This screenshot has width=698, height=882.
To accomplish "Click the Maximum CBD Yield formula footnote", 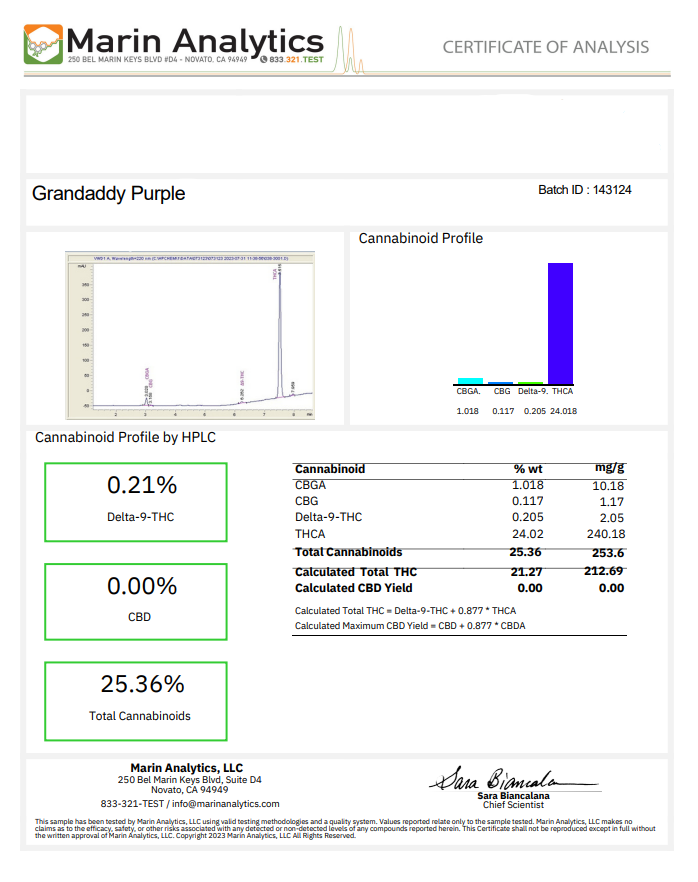I will click(410, 626).
